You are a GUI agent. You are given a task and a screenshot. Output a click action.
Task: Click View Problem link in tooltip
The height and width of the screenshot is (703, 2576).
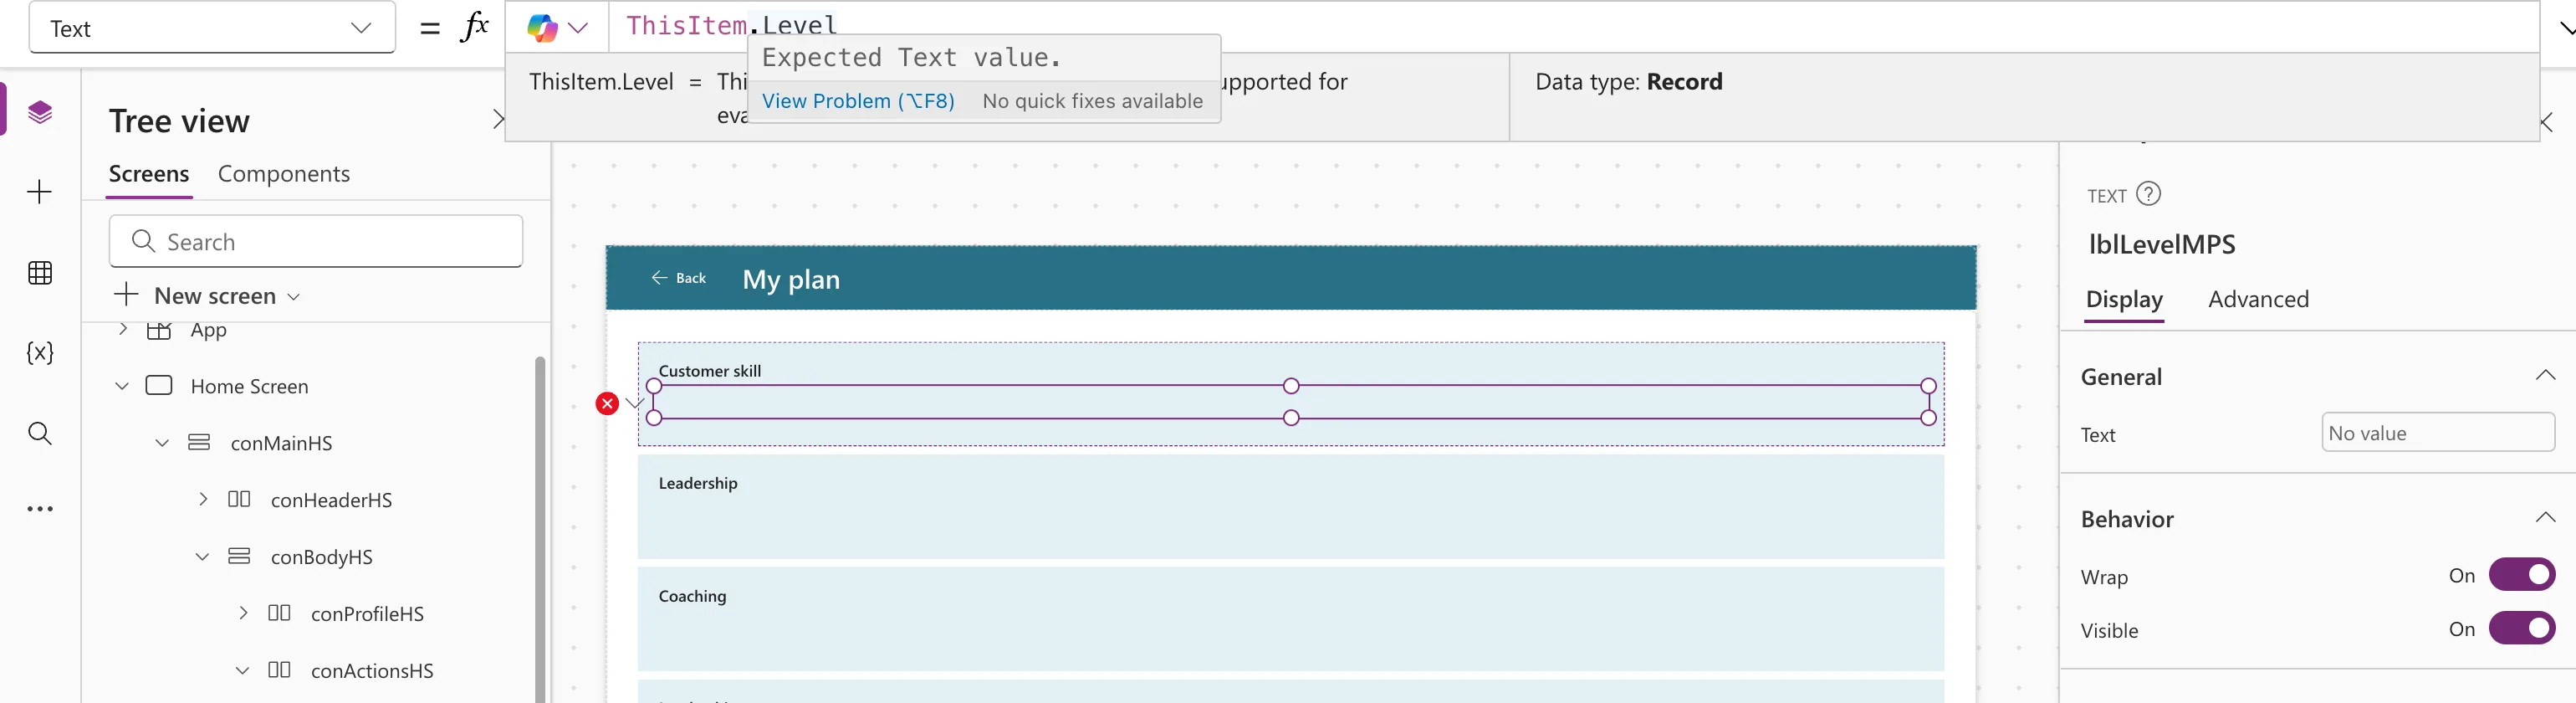click(x=858, y=101)
